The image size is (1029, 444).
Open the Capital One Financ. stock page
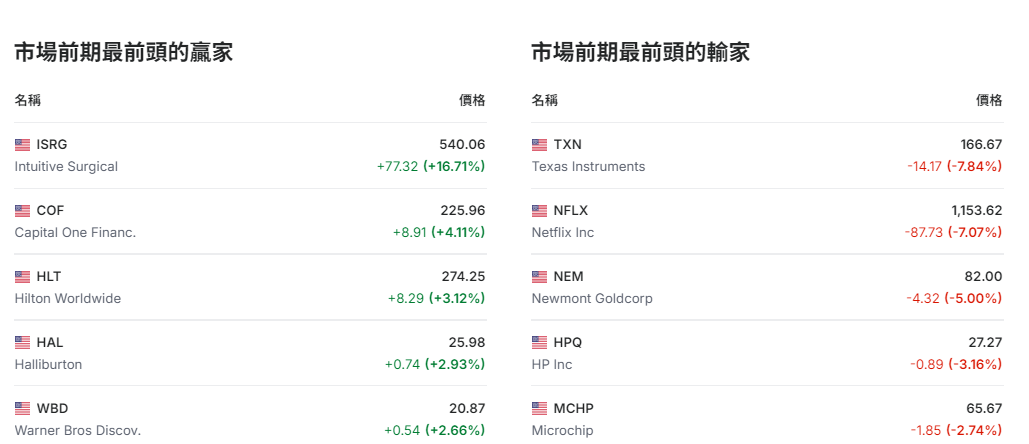click(x=75, y=233)
